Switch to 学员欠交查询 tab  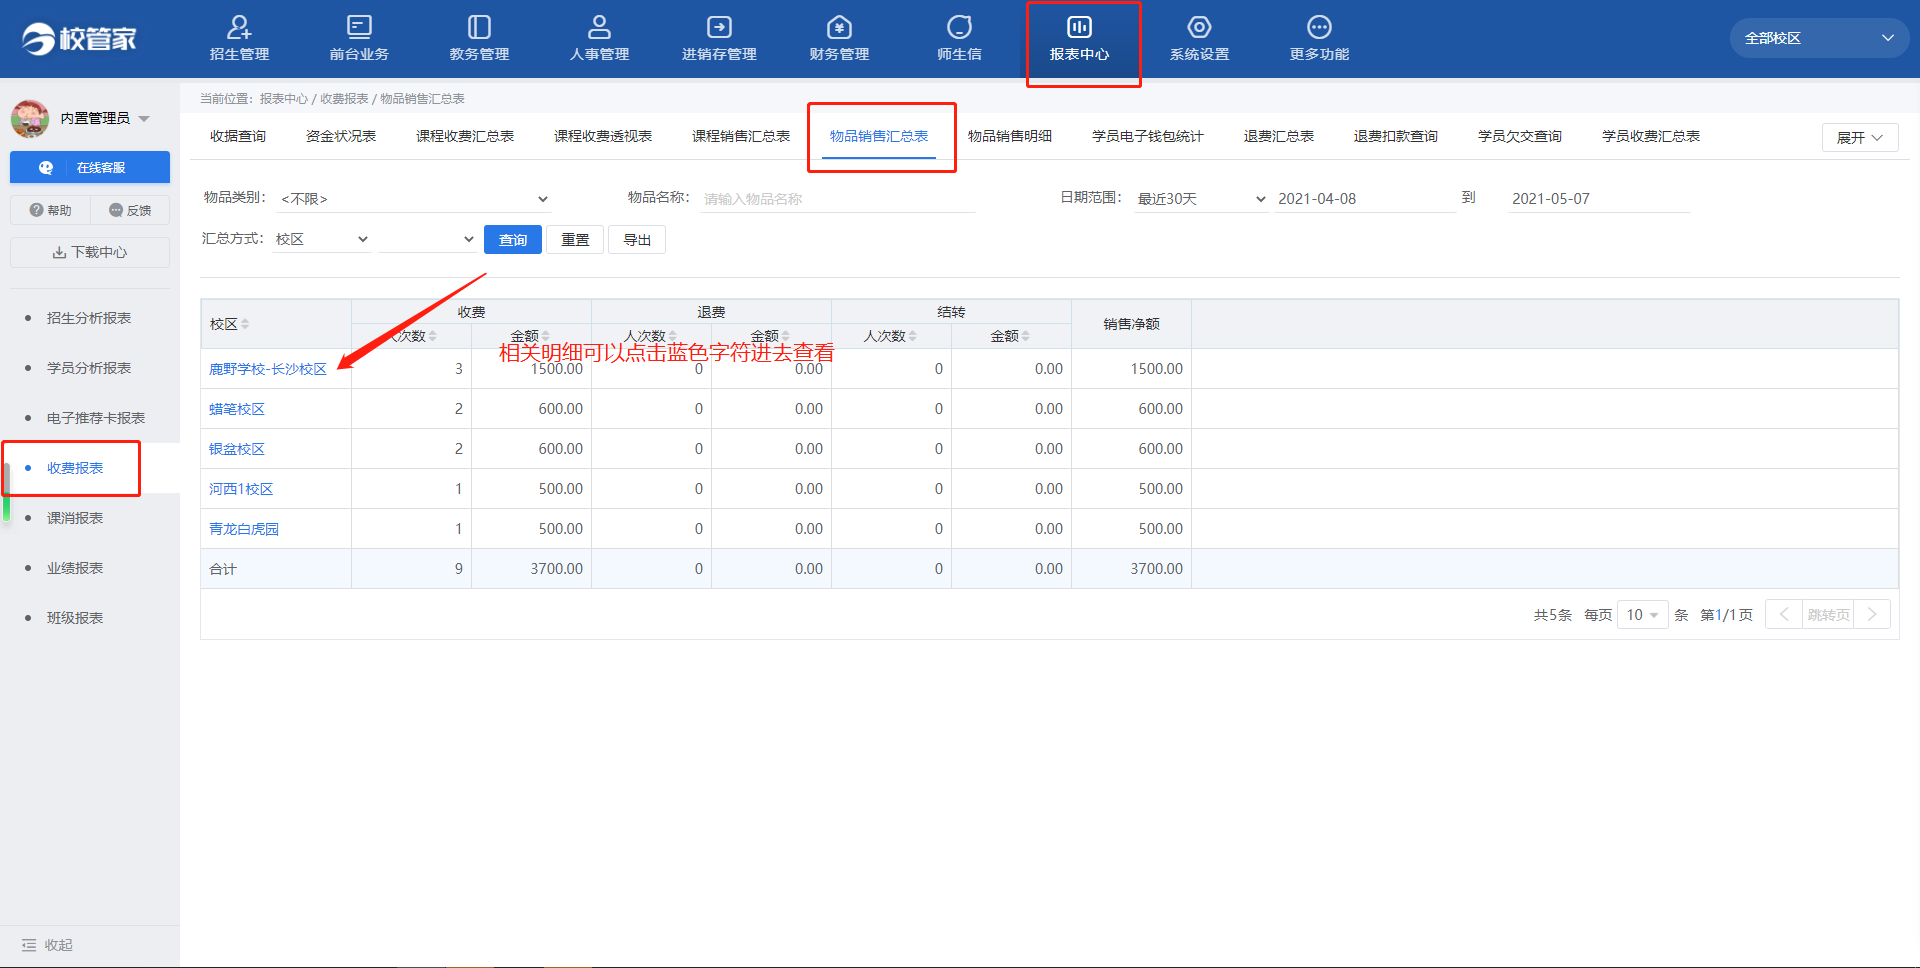coord(1520,136)
